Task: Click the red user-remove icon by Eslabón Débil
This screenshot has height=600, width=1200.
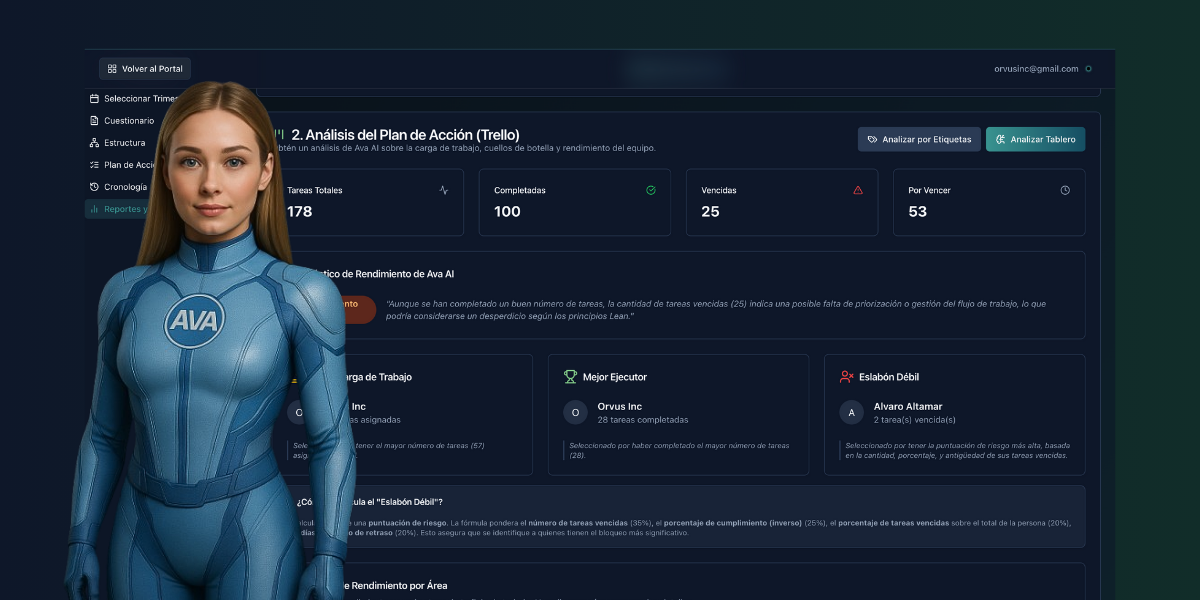Action: pyautogui.click(x=846, y=377)
